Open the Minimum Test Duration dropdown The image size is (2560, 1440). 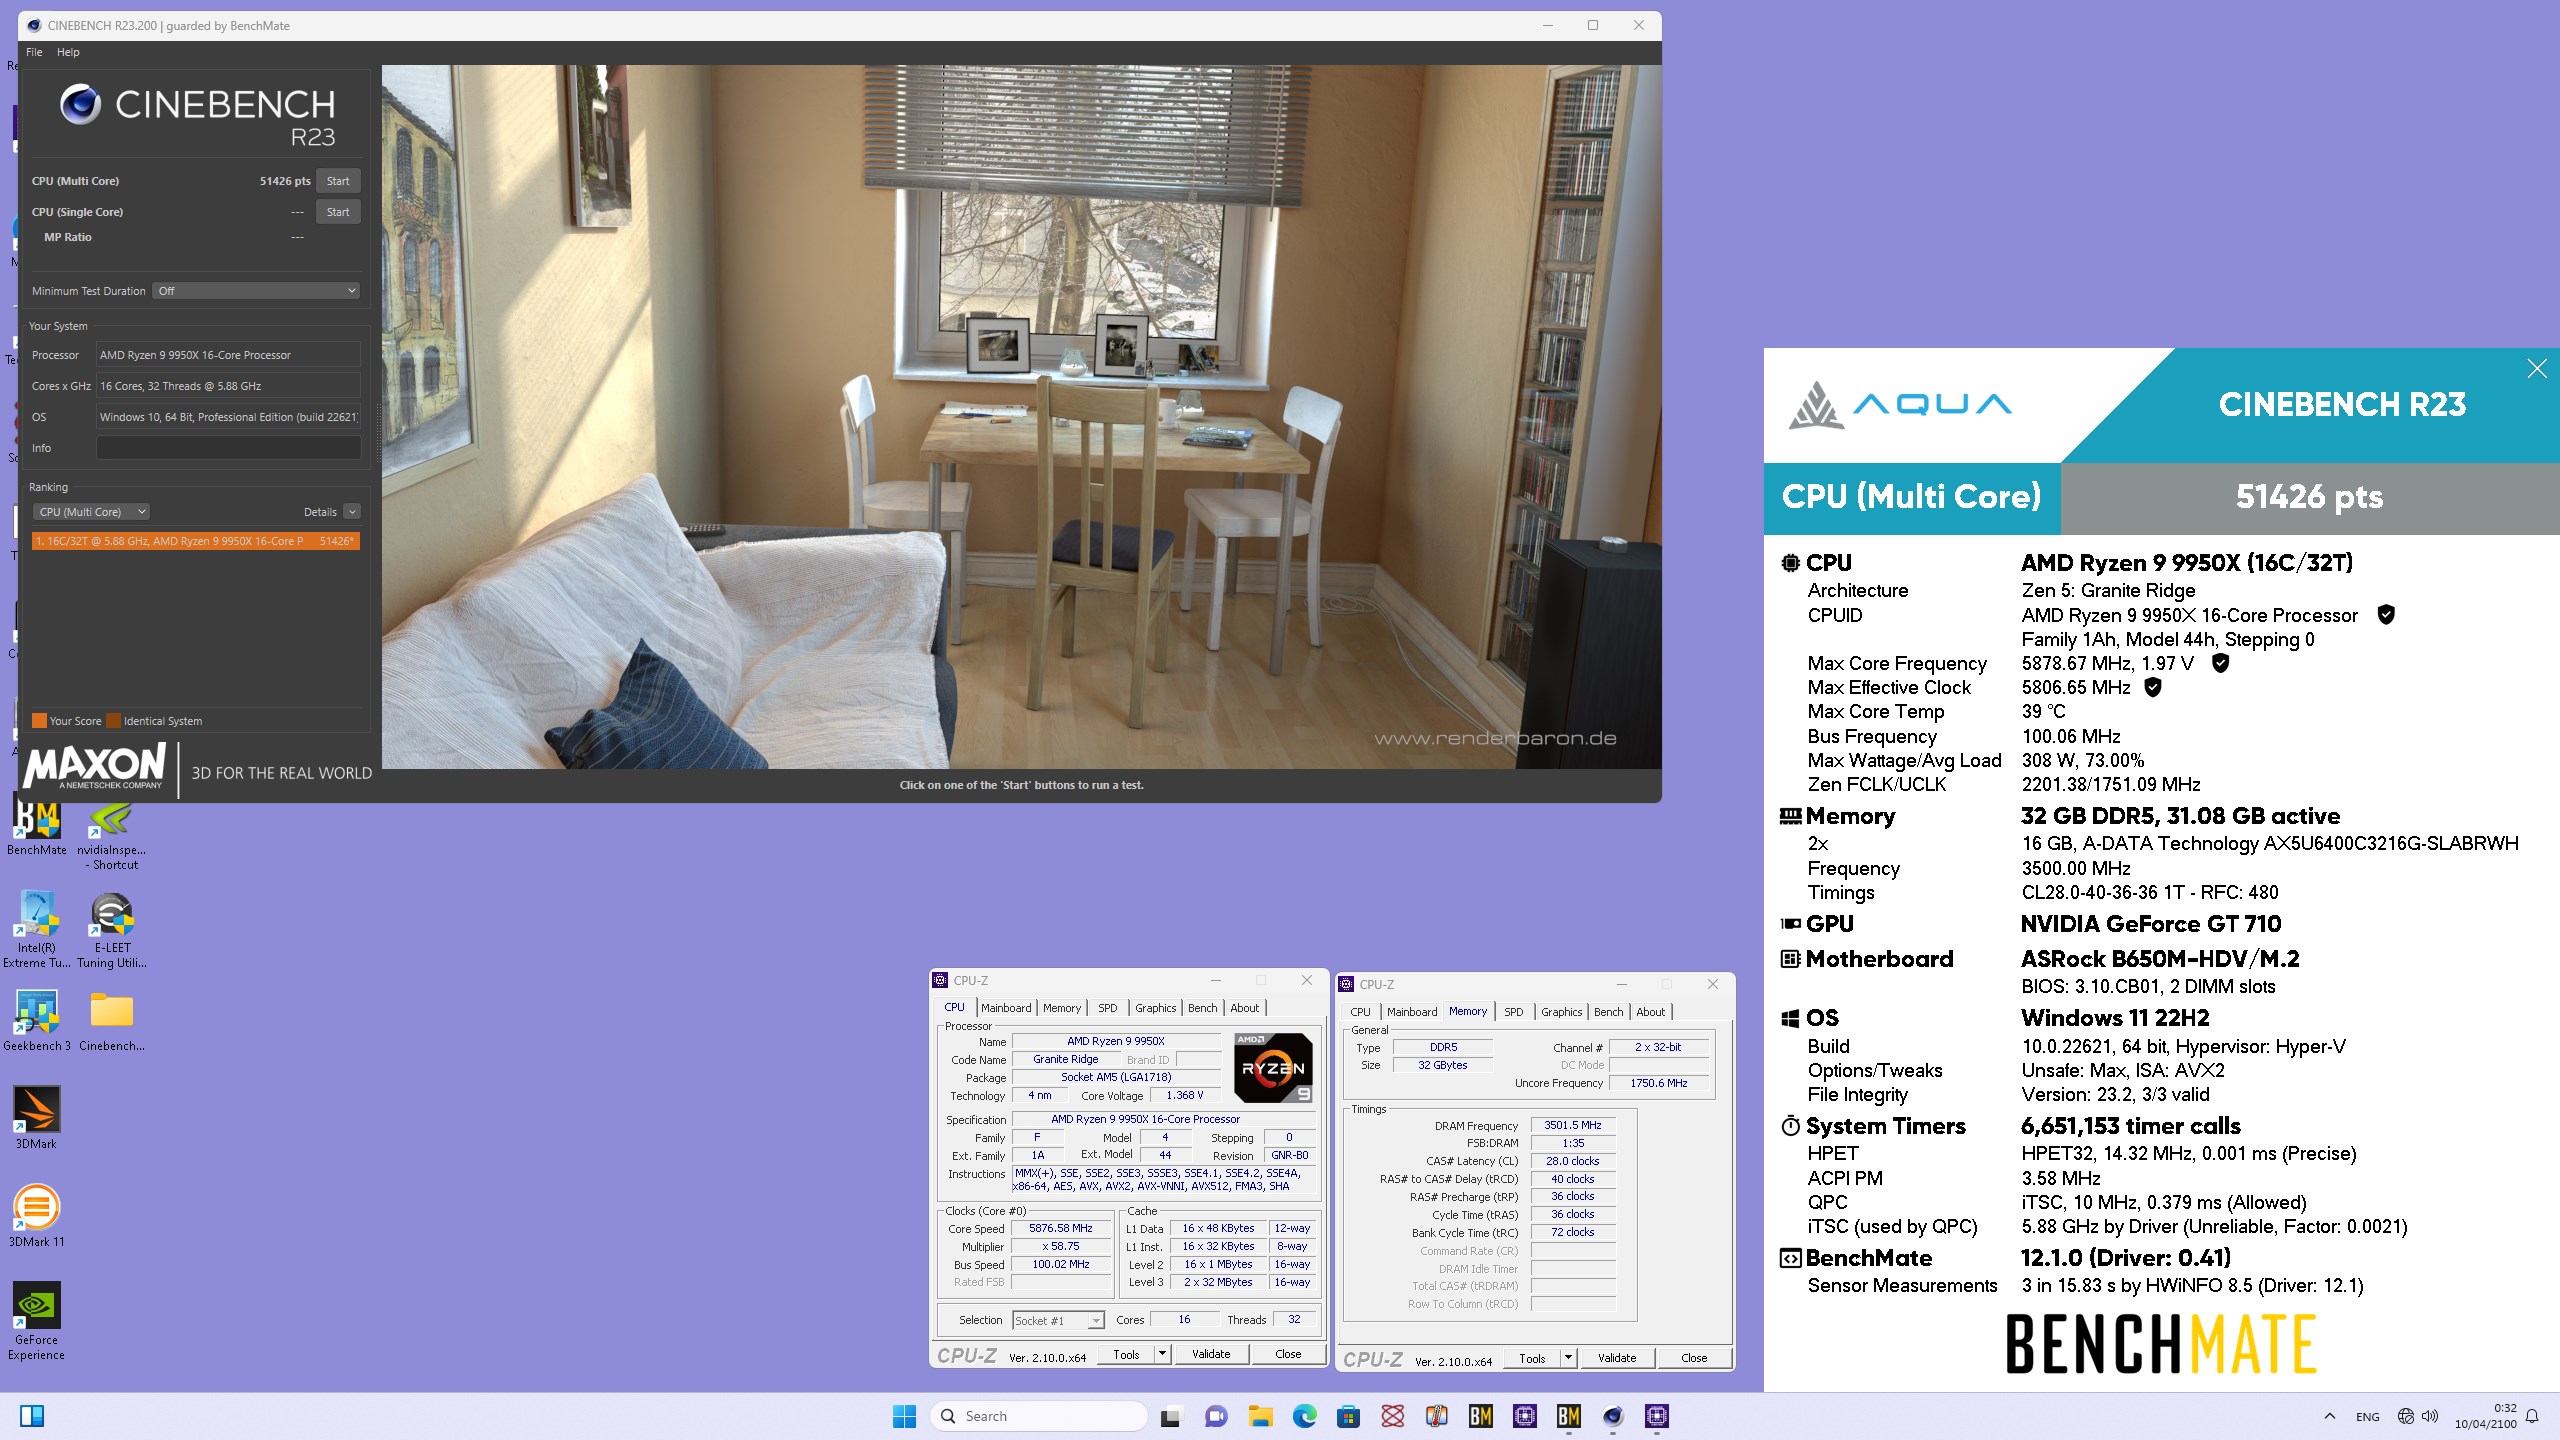(x=256, y=291)
